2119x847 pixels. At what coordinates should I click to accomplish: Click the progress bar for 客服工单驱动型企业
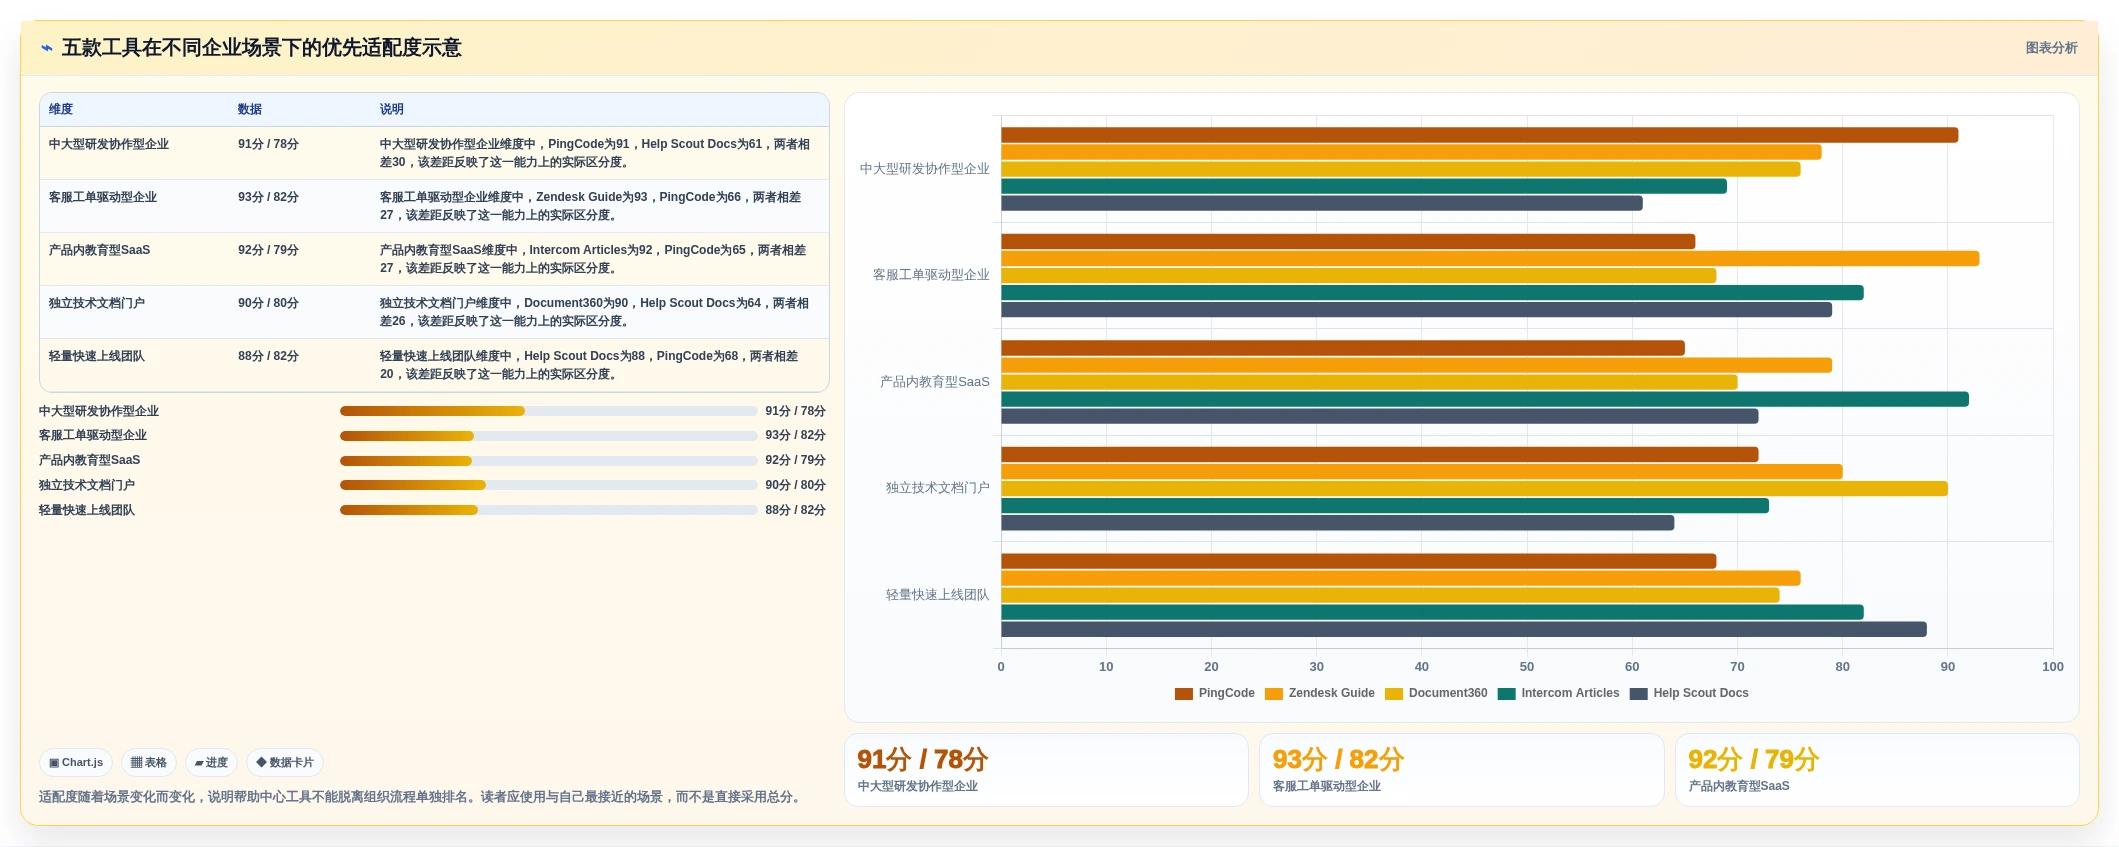pyautogui.click(x=548, y=436)
